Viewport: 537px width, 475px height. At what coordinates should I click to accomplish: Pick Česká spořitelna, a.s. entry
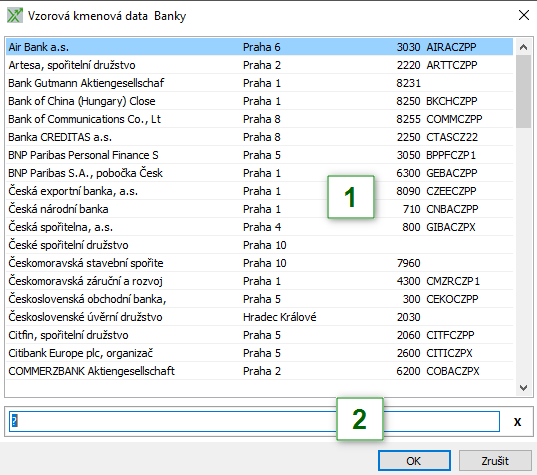(259, 227)
